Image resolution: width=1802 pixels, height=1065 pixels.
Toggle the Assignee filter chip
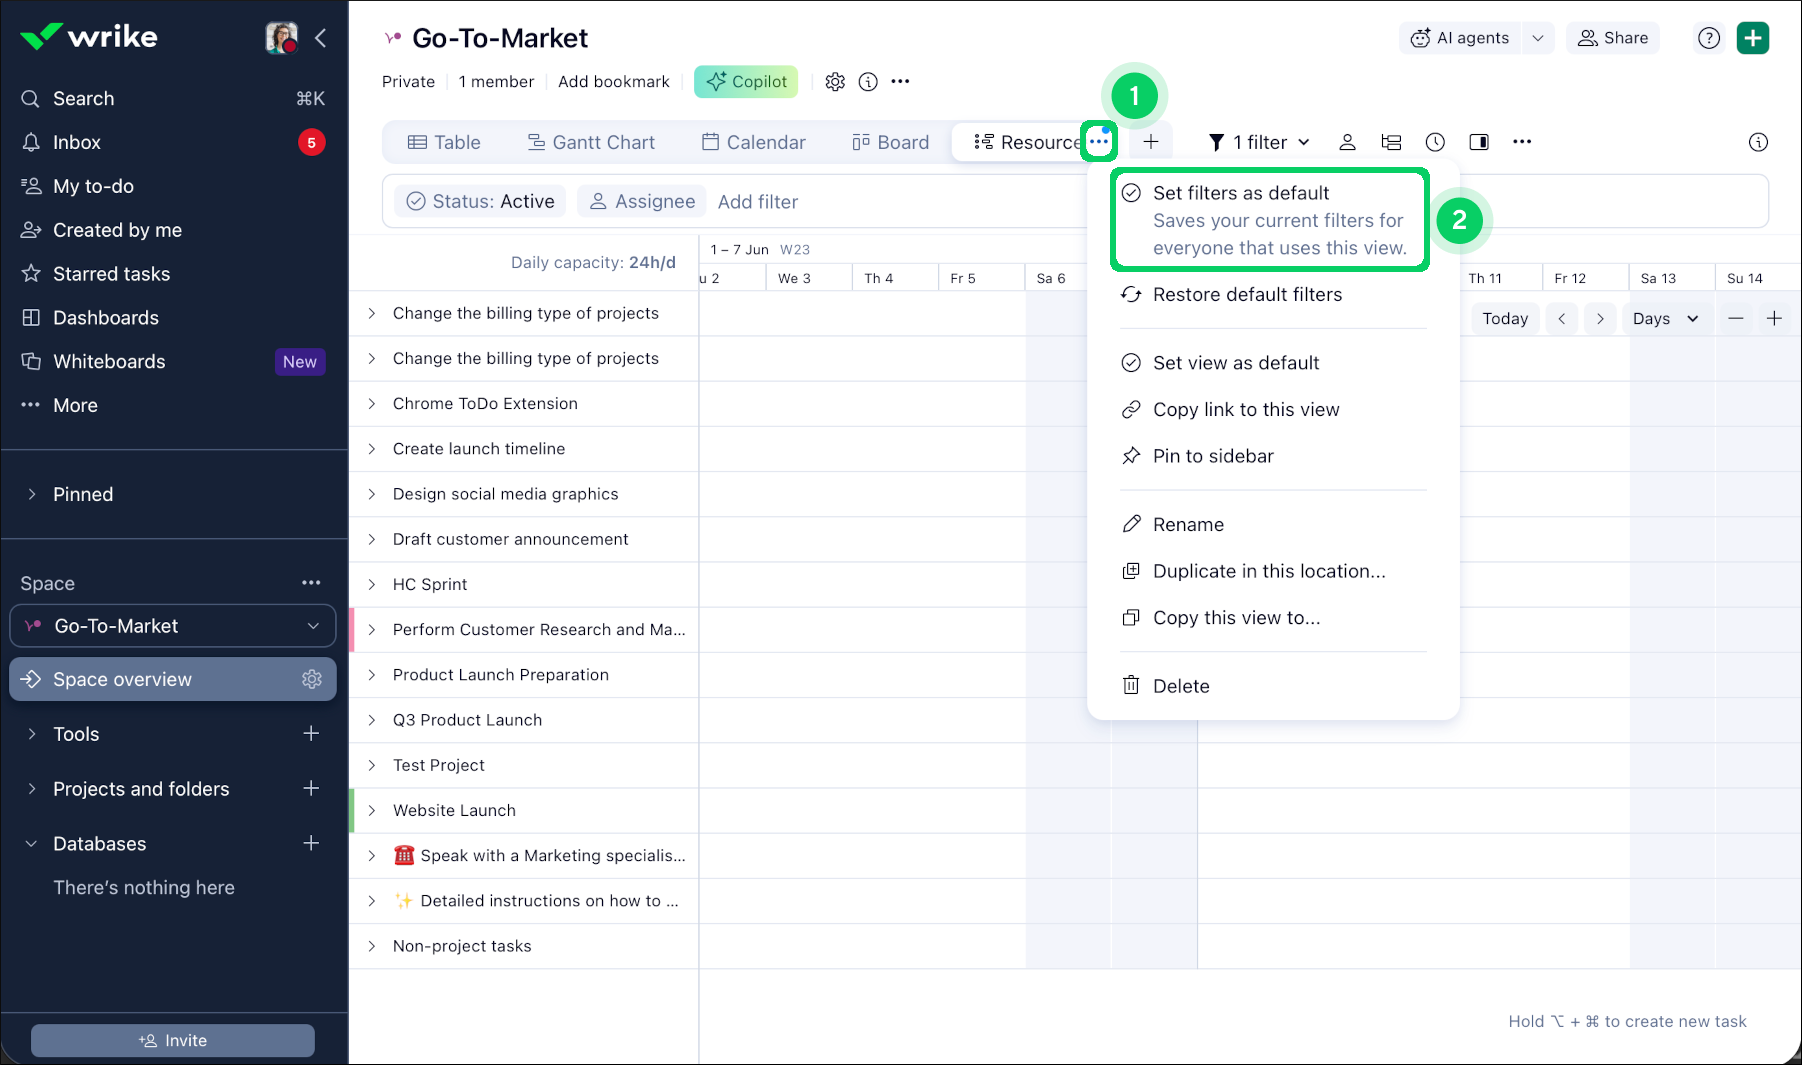click(x=641, y=202)
